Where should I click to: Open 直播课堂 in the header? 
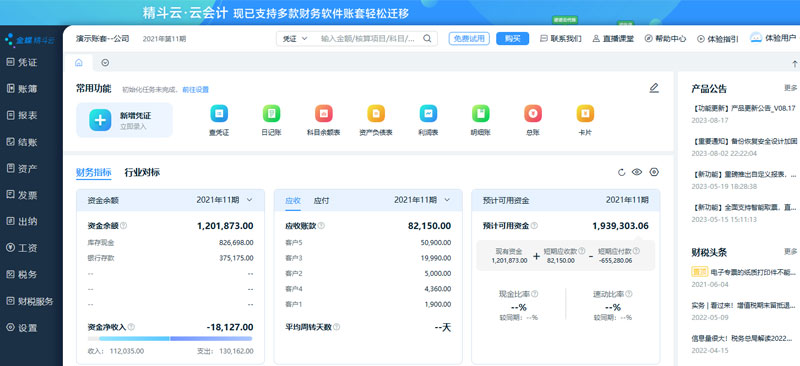click(613, 38)
